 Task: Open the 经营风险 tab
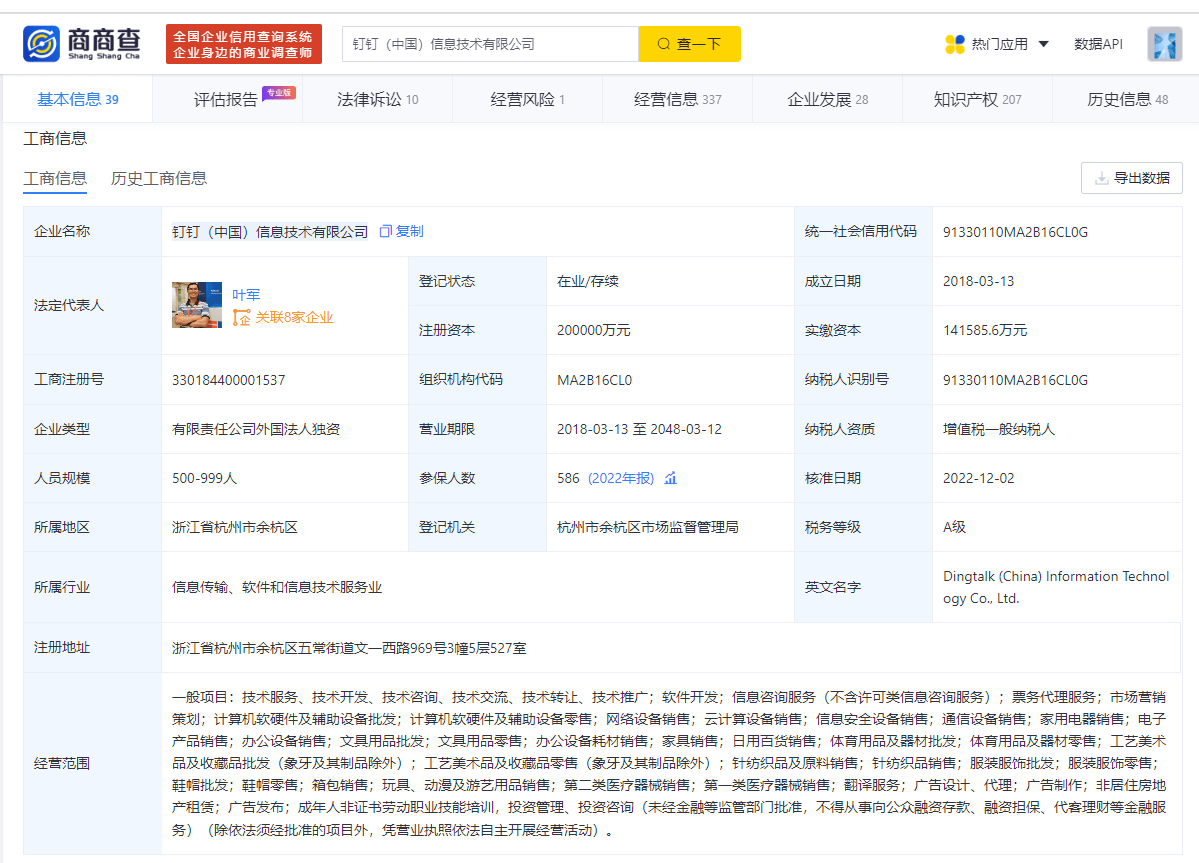527,99
